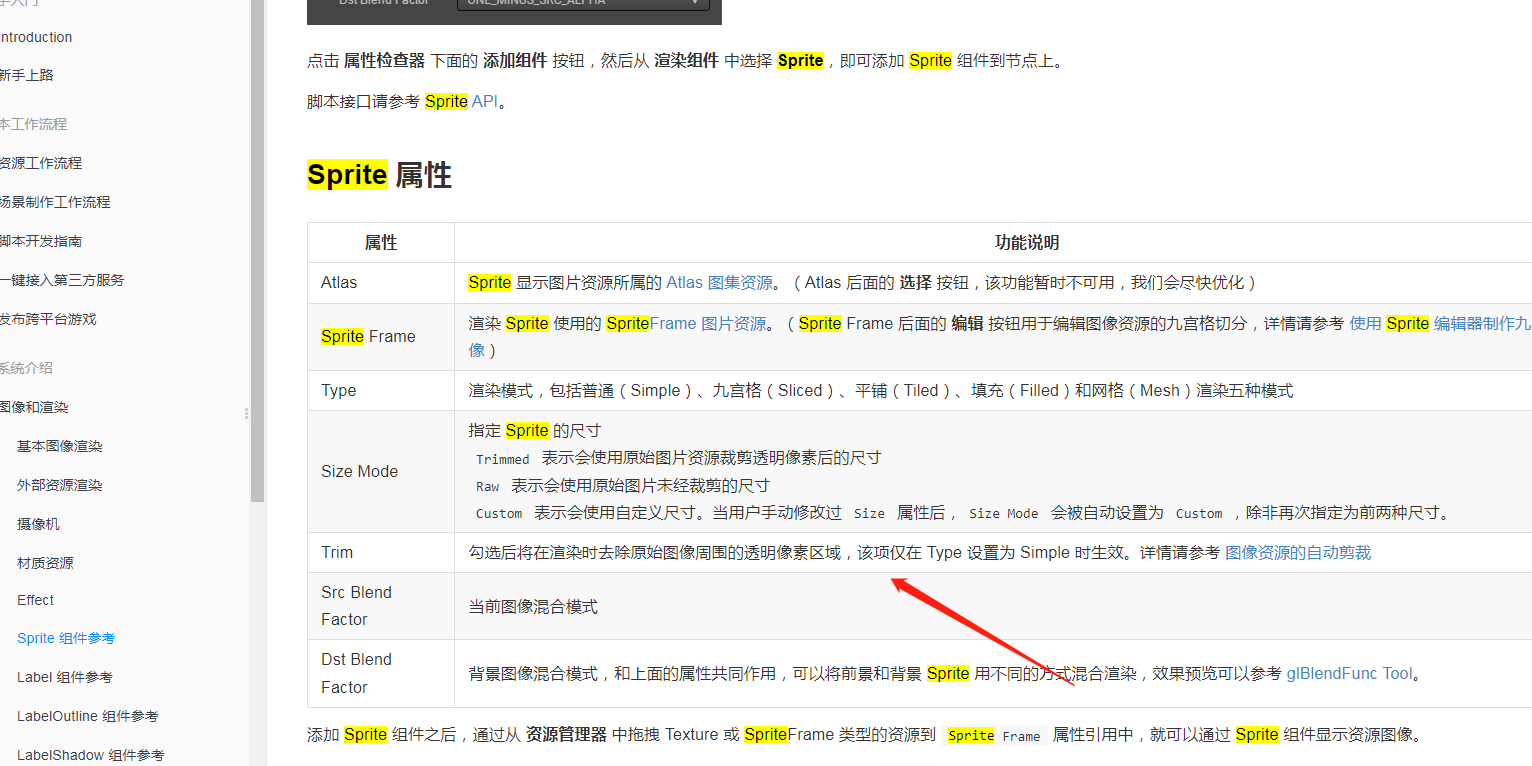Expand the 图像和渲染 sidebar section
This screenshot has height=766, width=1532.
(x=34, y=407)
